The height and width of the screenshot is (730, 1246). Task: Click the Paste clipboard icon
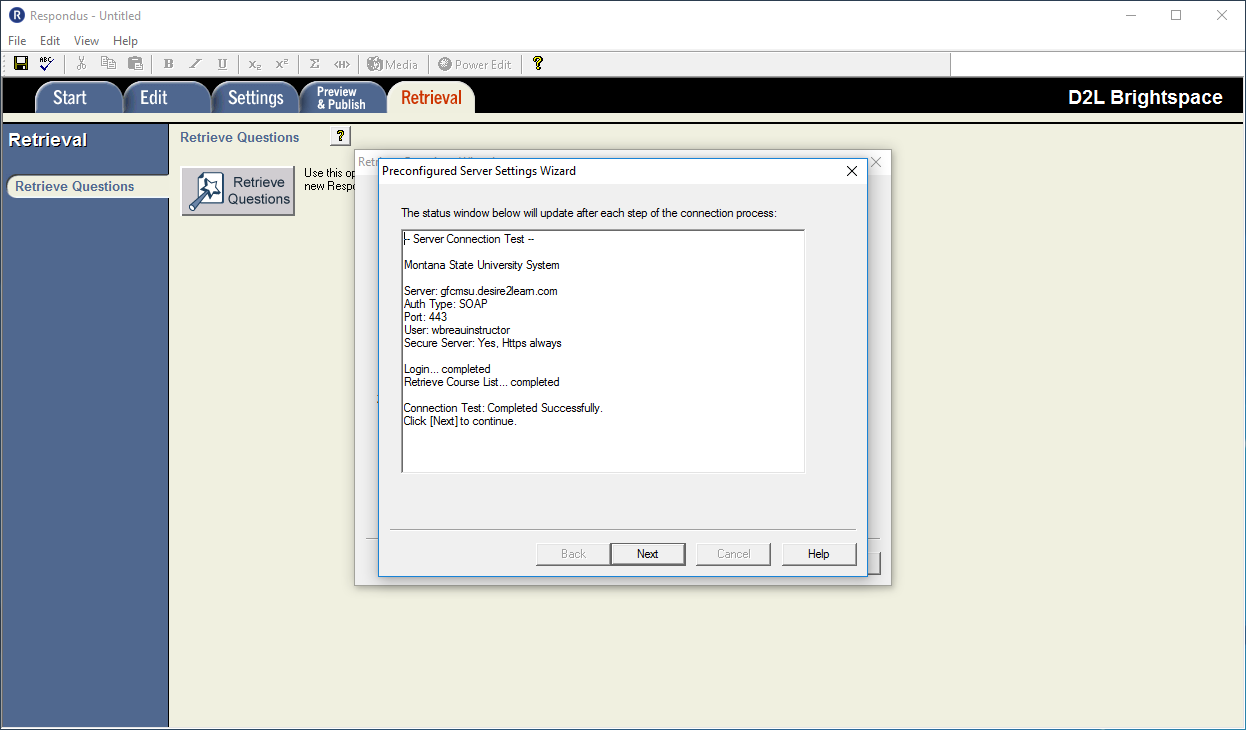pos(135,64)
